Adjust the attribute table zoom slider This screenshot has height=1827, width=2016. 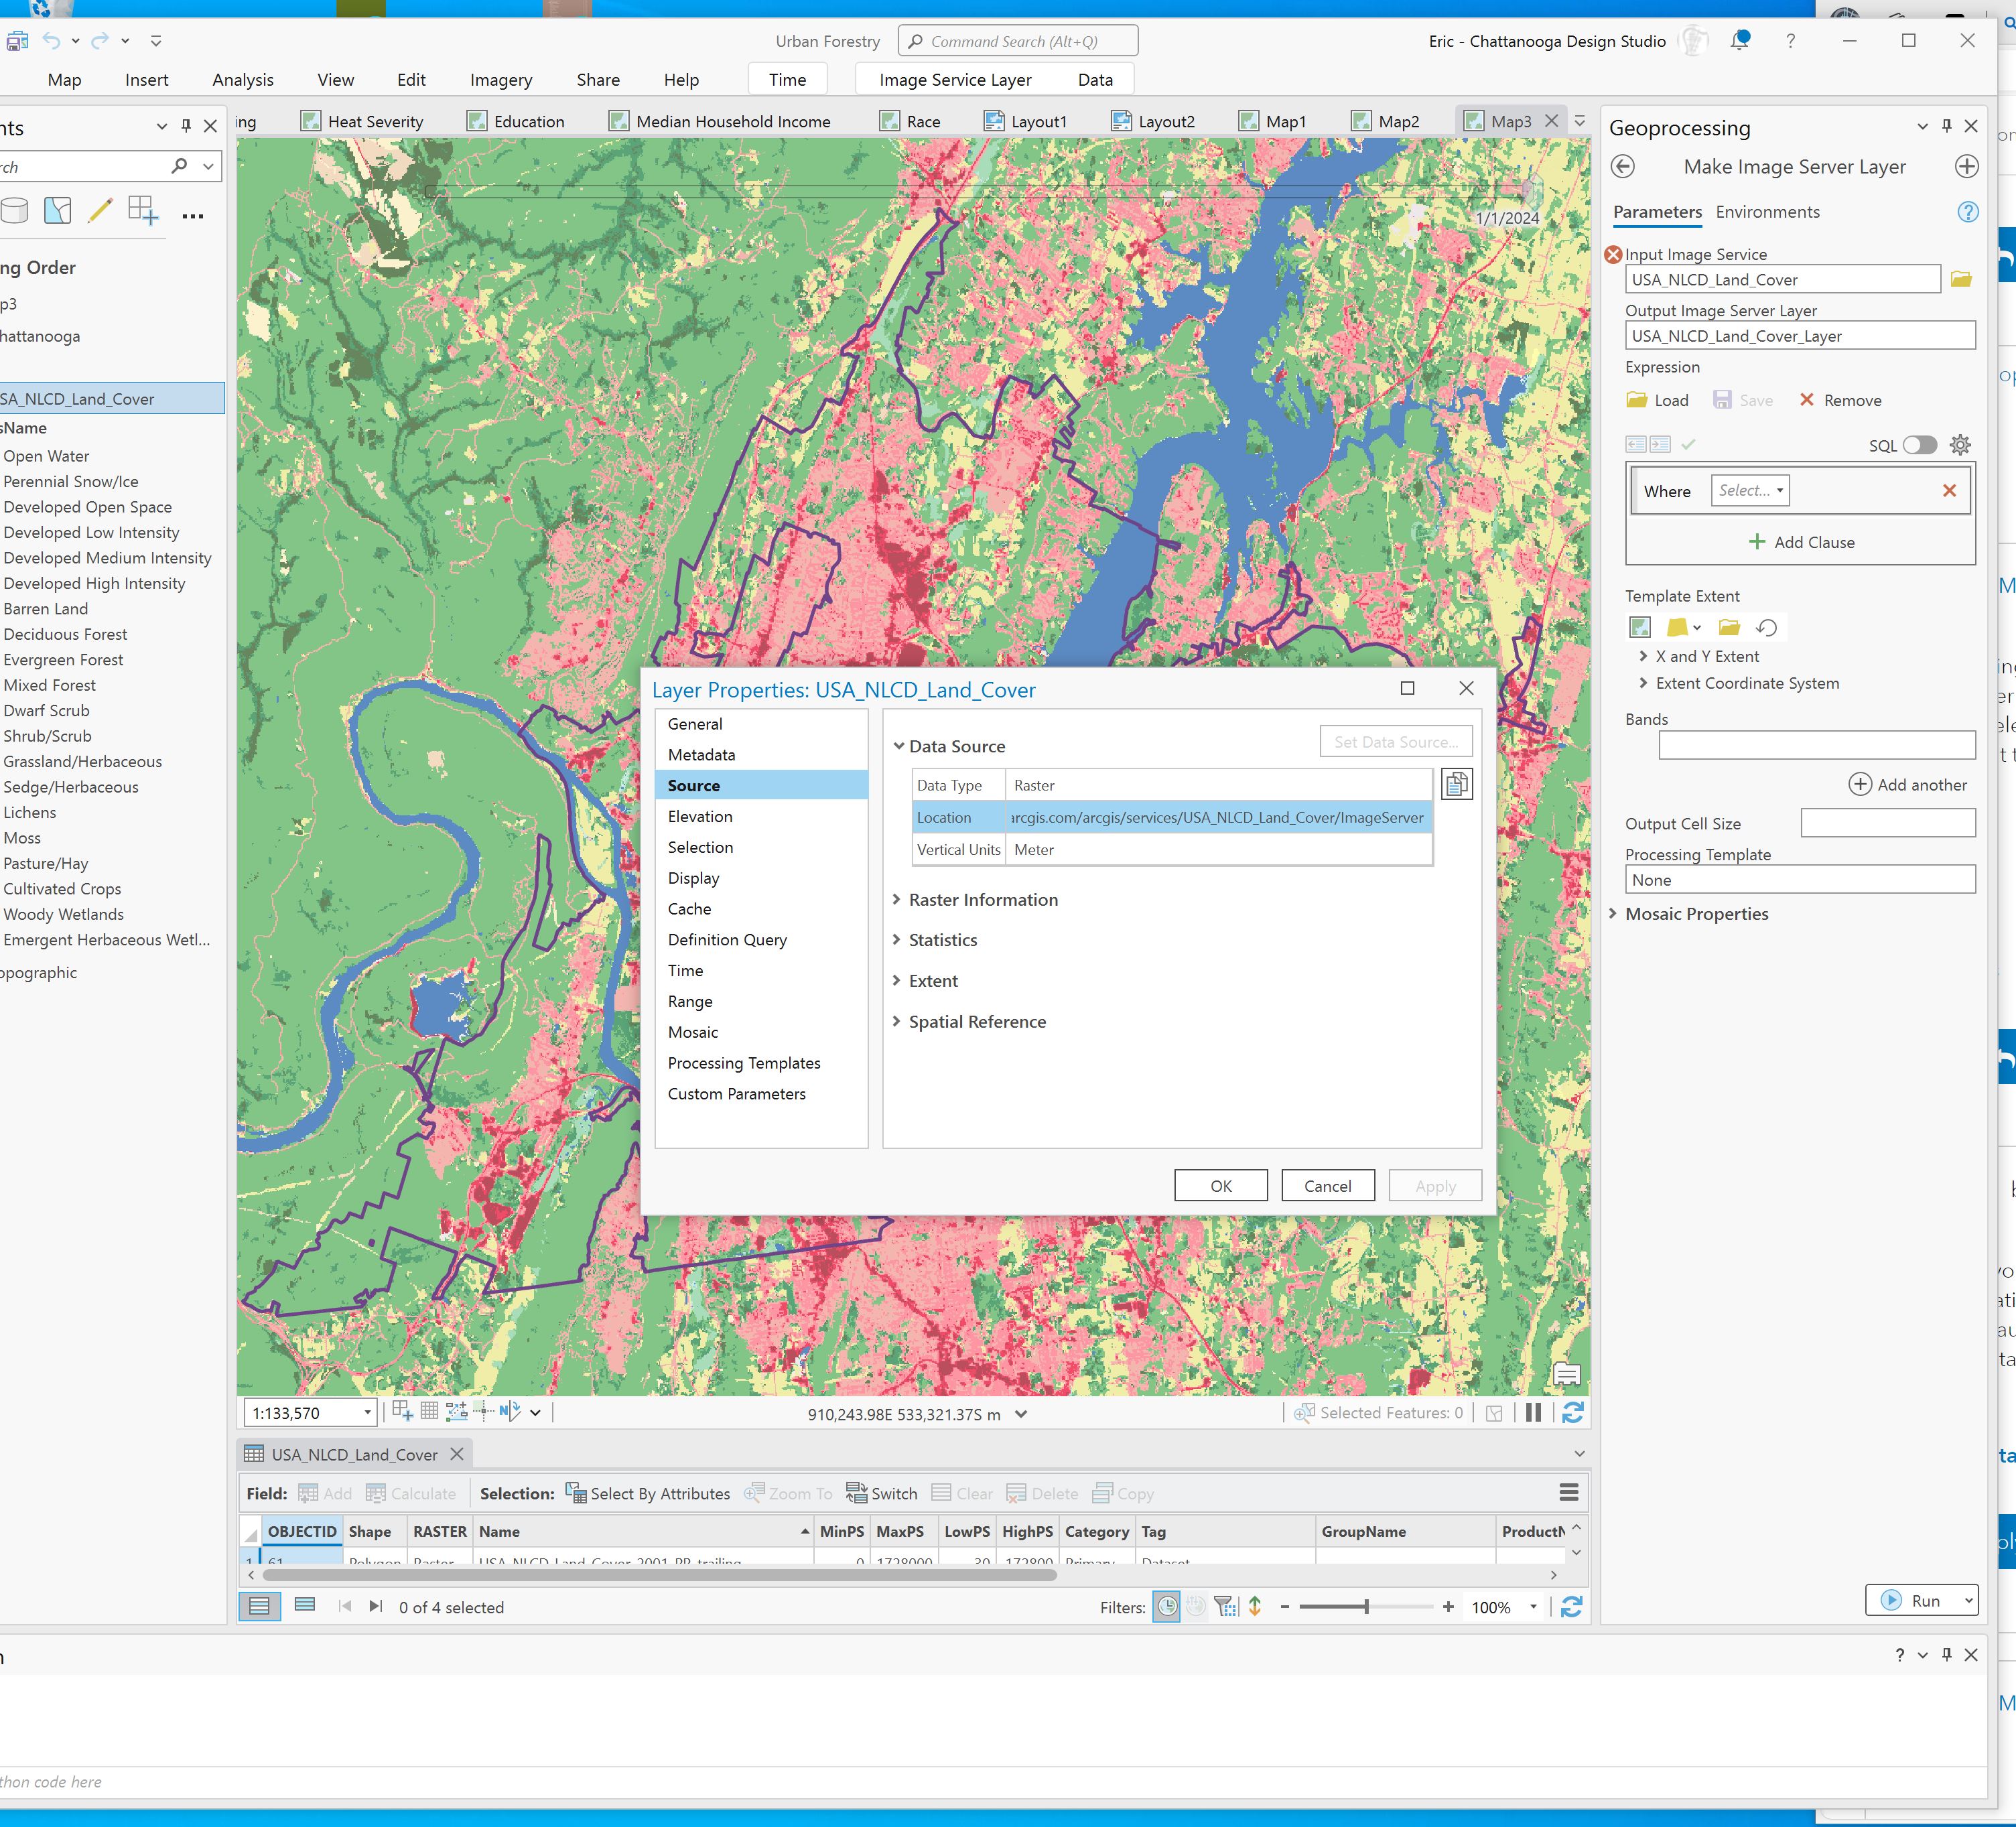click(1367, 1607)
